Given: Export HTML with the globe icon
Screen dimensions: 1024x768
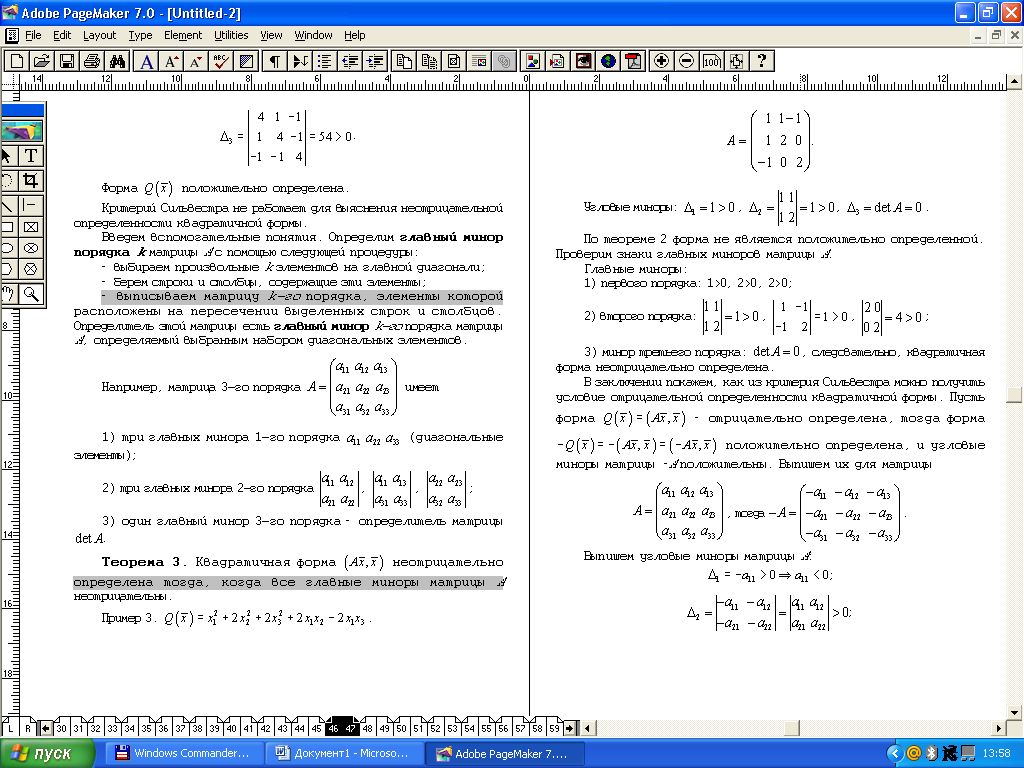Looking at the screenshot, I should click(x=608, y=61).
